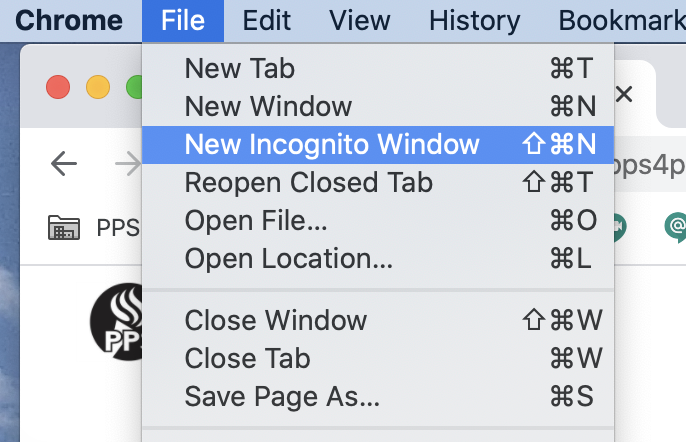Choose Open Location... menu entry

click(378, 259)
